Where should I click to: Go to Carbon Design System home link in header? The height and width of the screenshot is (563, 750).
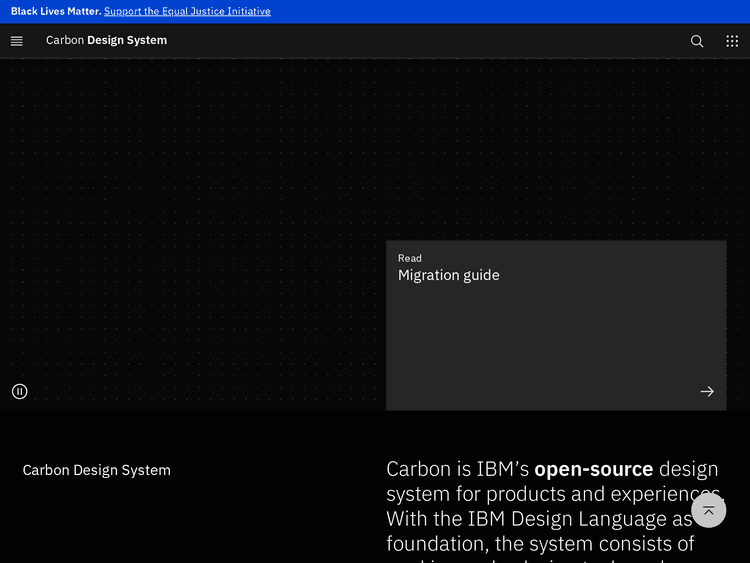coord(106,41)
